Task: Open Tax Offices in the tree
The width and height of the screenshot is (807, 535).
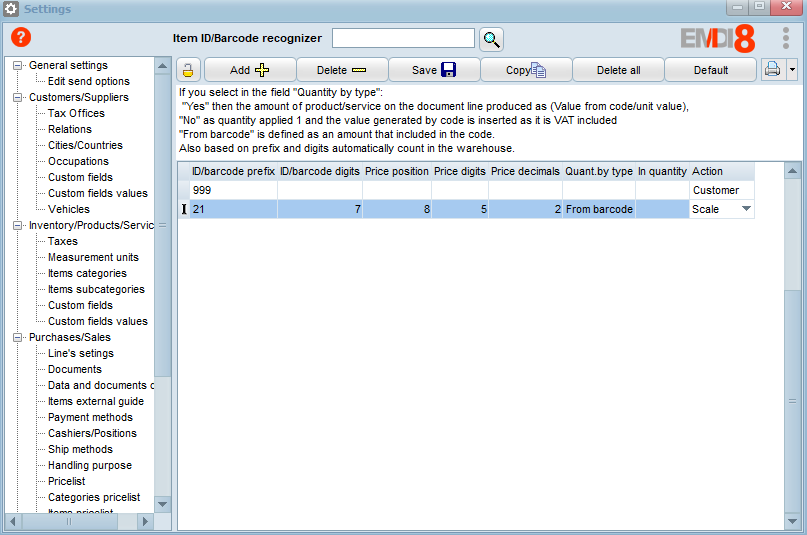Action: click(x=76, y=113)
